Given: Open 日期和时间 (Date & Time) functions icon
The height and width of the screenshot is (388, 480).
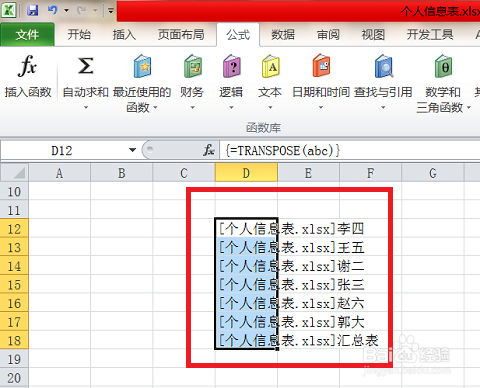Looking at the screenshot, I should (x=321, y=66).
